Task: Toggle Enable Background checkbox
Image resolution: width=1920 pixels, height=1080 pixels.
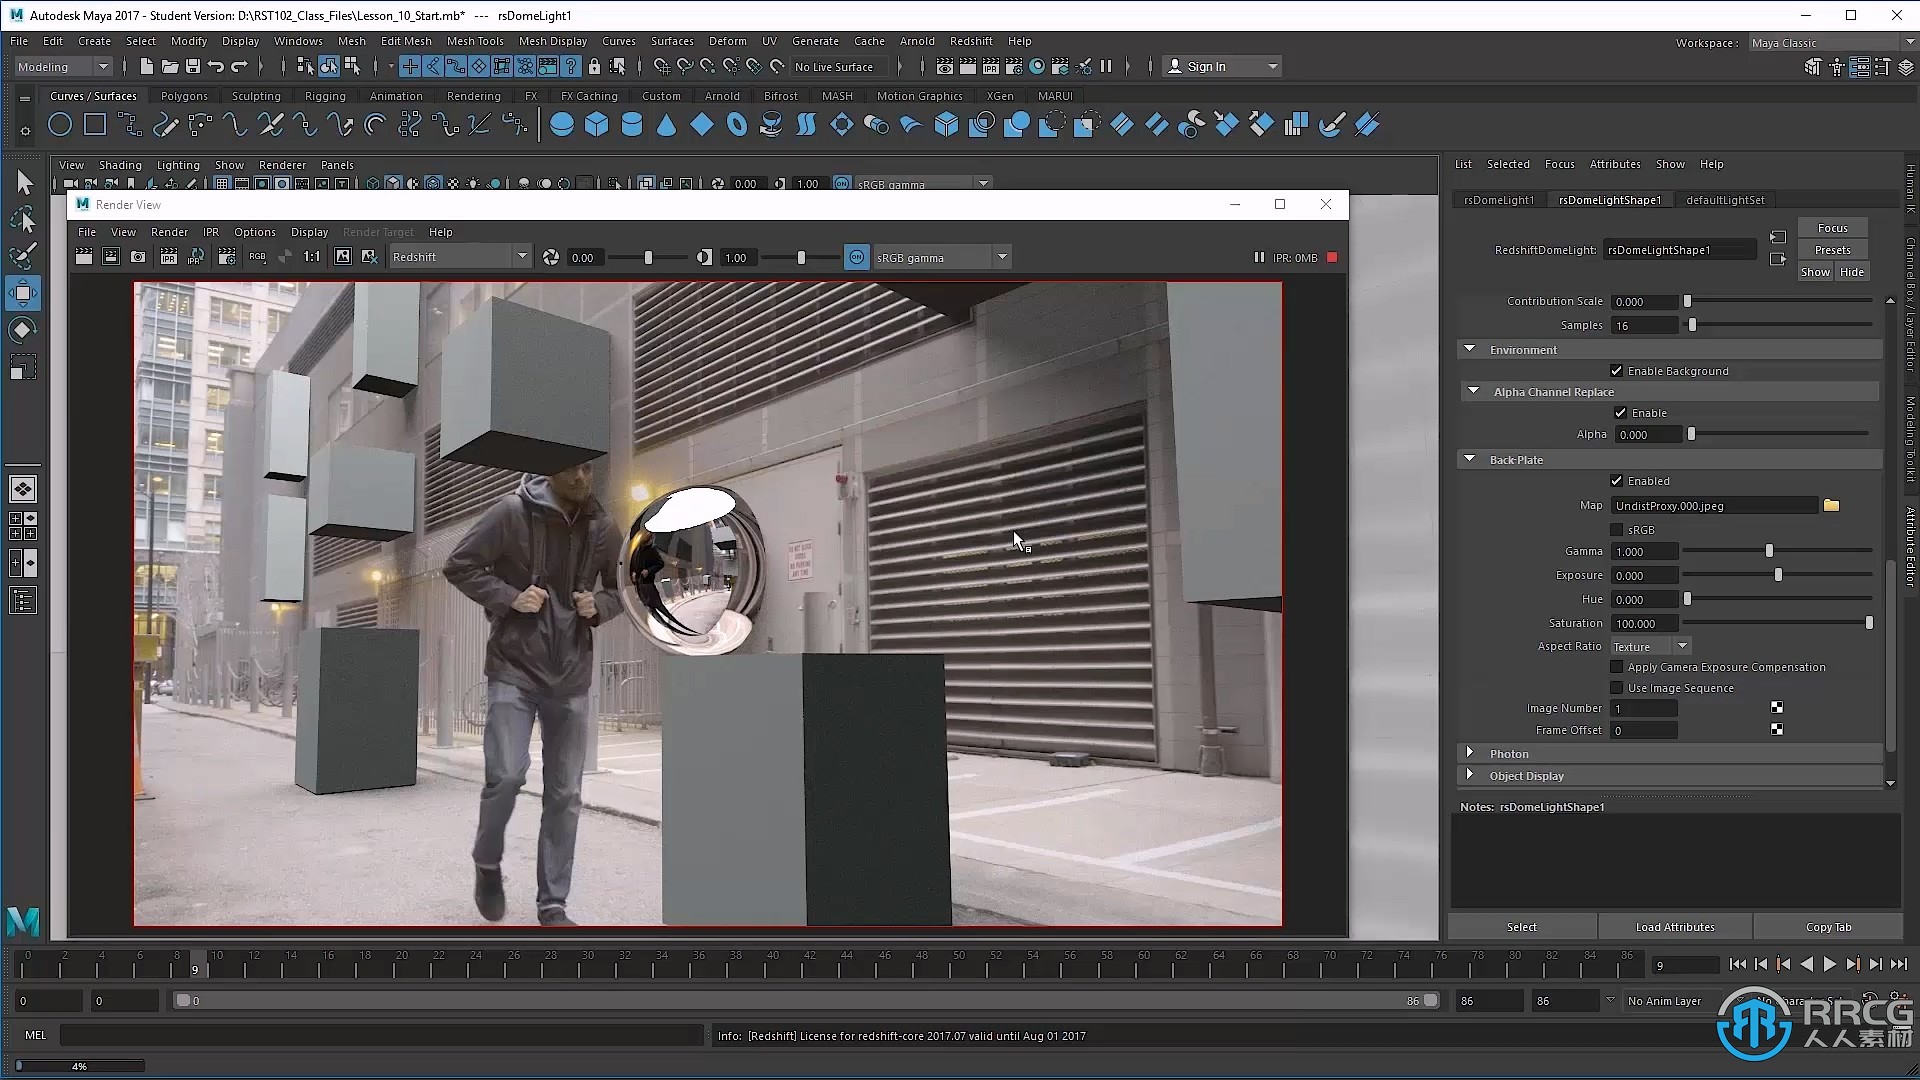Action: (1615, 371)
